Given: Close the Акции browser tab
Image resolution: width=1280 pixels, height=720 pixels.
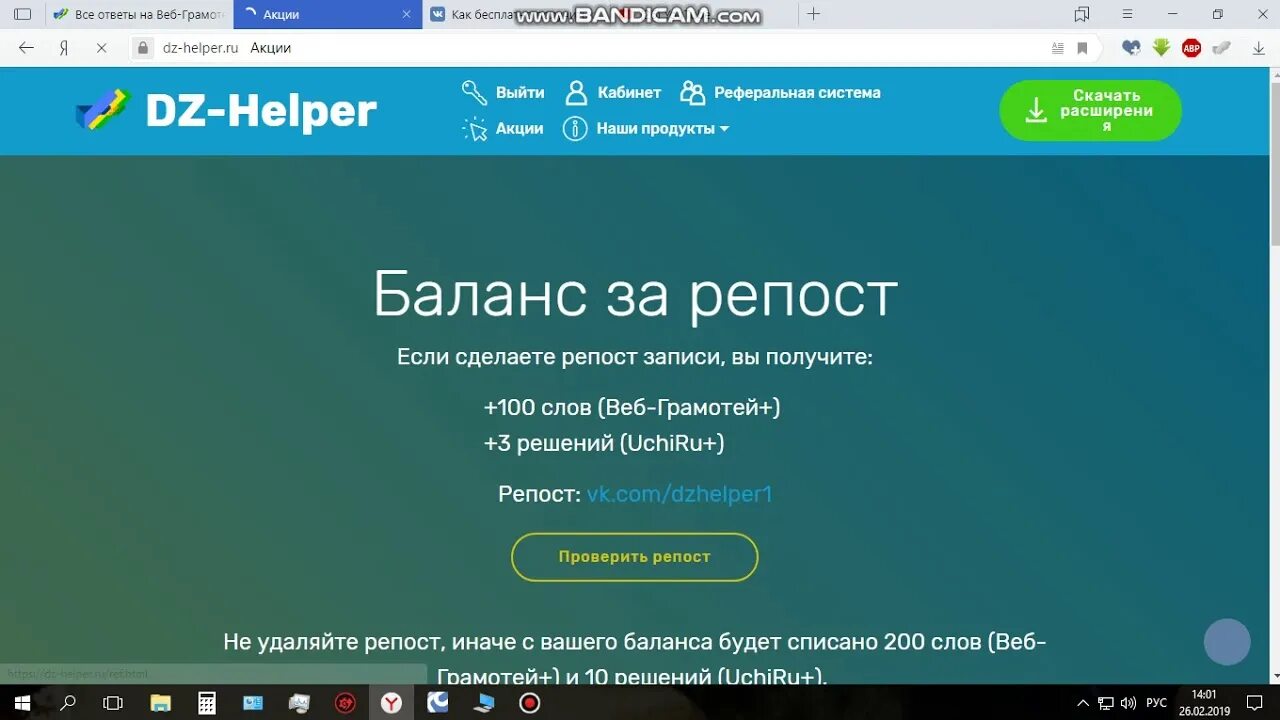Looking at the screenshot, I should click(x=405, y=15).
